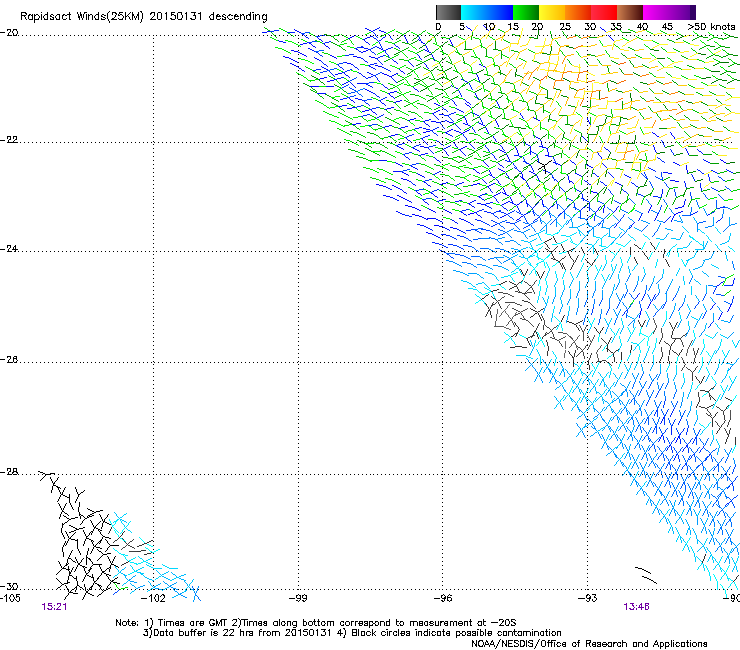Click the gray 0-5 knots legend swatch
The image size is (740, 650).
(x=448, y=12)
